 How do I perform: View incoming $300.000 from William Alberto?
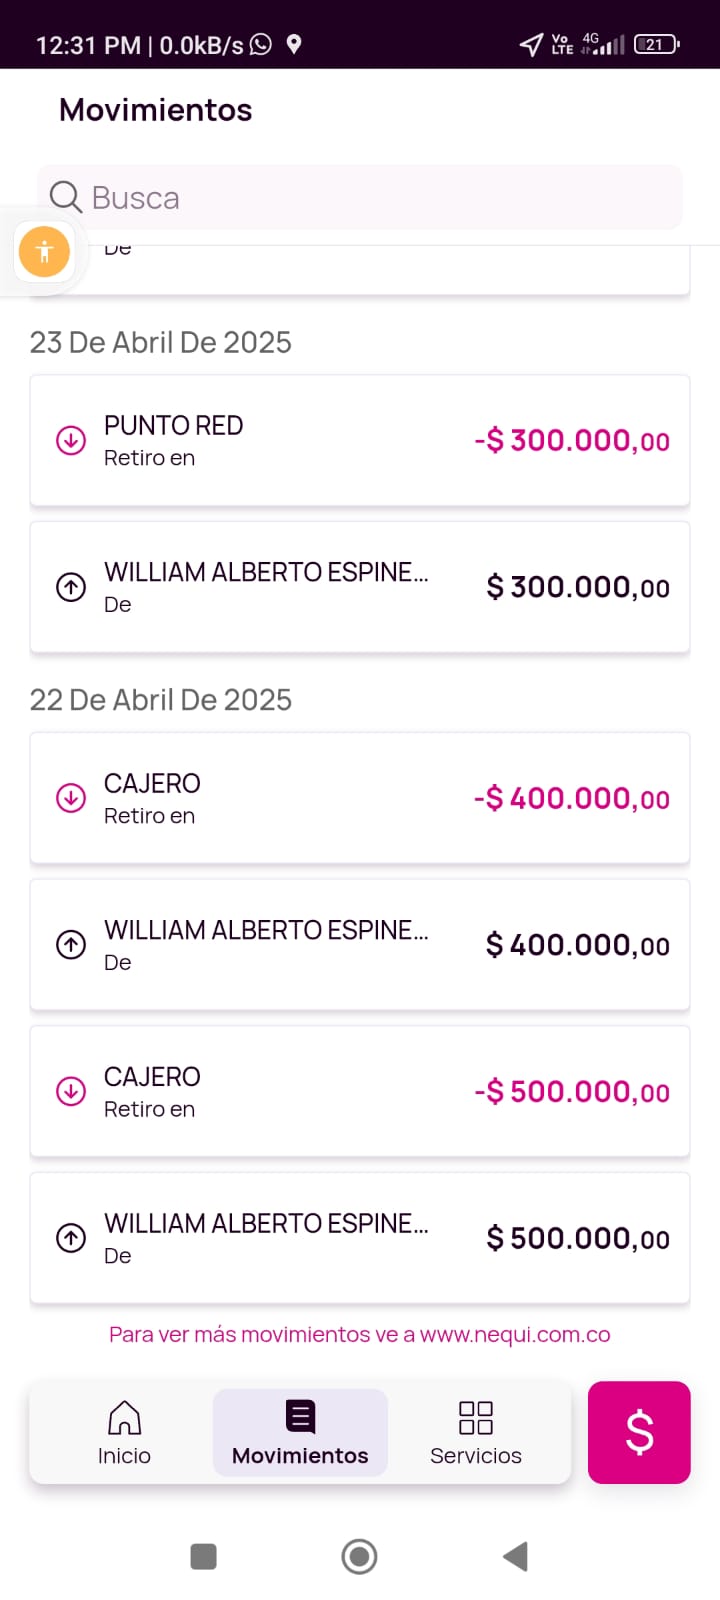coord(360,587)
